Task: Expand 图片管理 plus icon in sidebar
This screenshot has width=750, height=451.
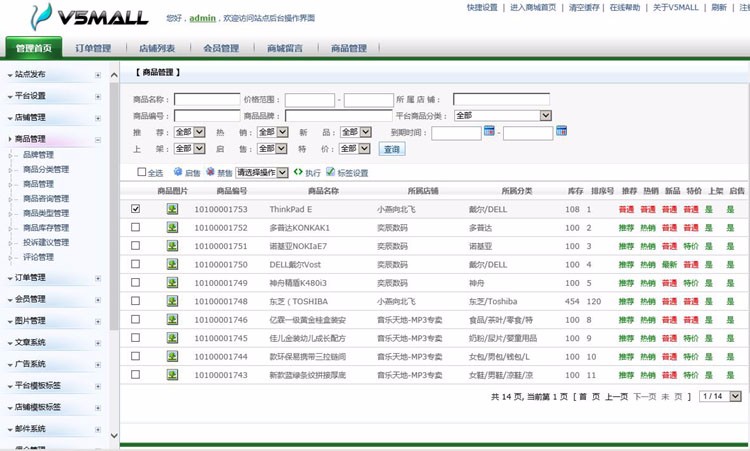Action: (98, 321)
